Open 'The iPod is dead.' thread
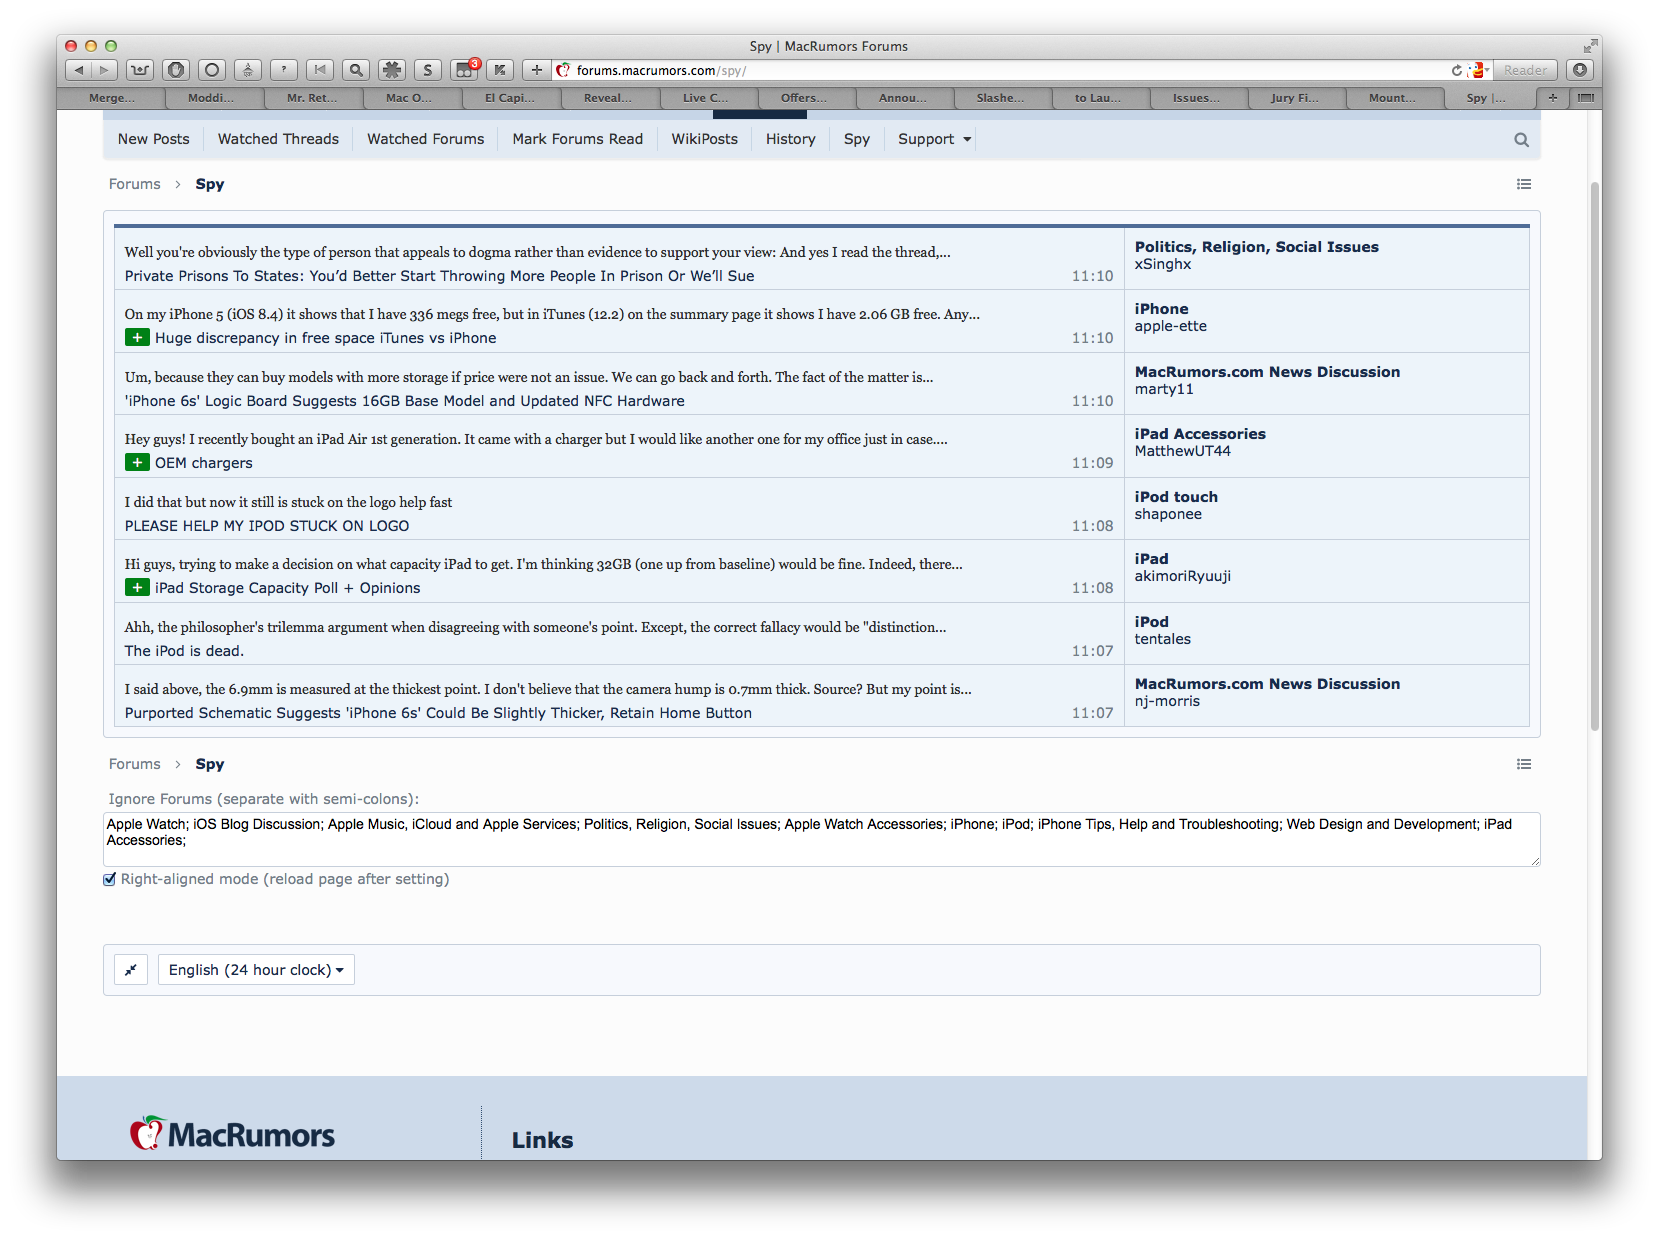 click(x=184, y=651)
